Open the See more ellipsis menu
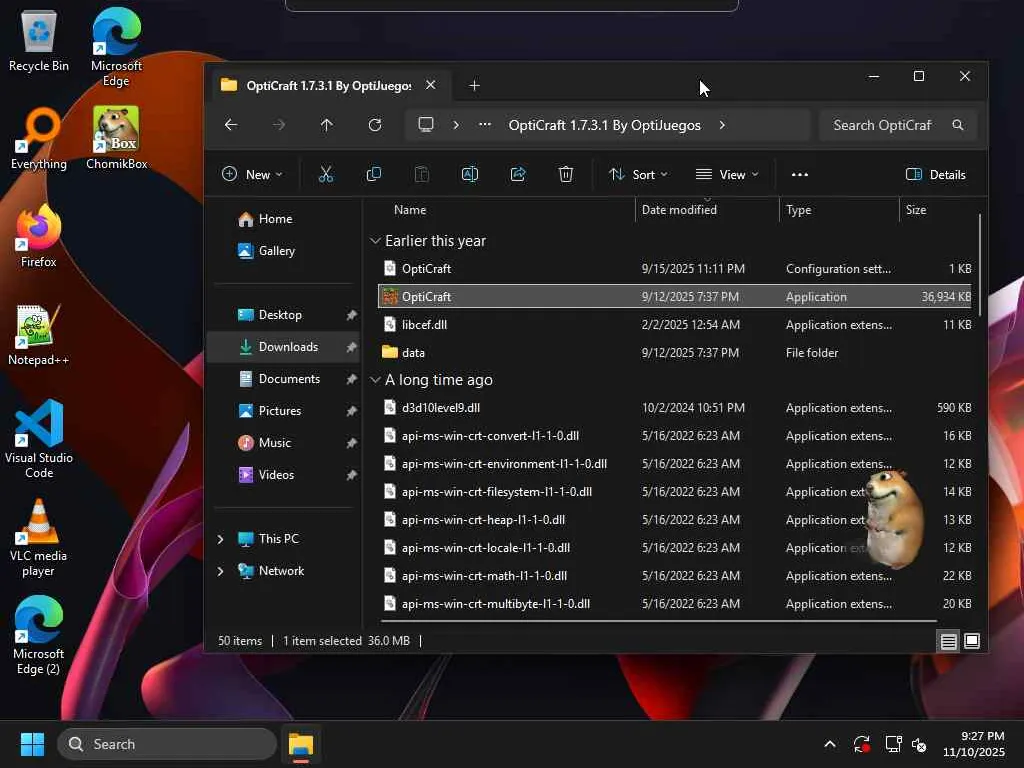Image resolution: width=1024 pixels, height=768 pixels. [x=799, y=174]
